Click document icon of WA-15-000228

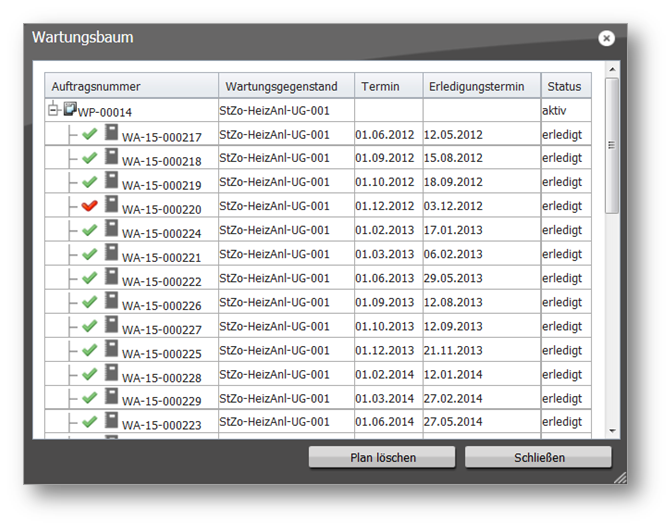[112, 372]
